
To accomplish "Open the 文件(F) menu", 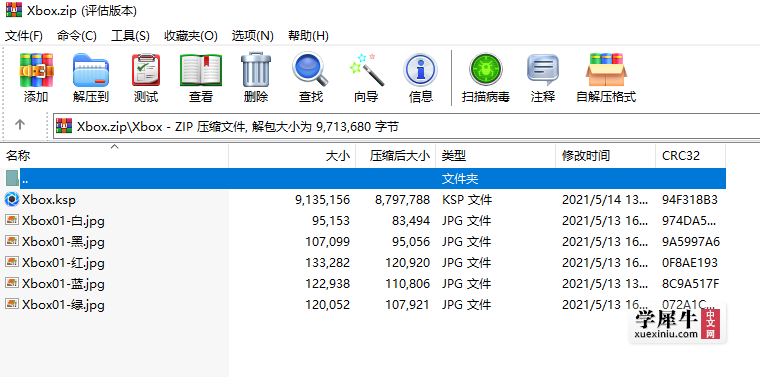I will point(24,36).
